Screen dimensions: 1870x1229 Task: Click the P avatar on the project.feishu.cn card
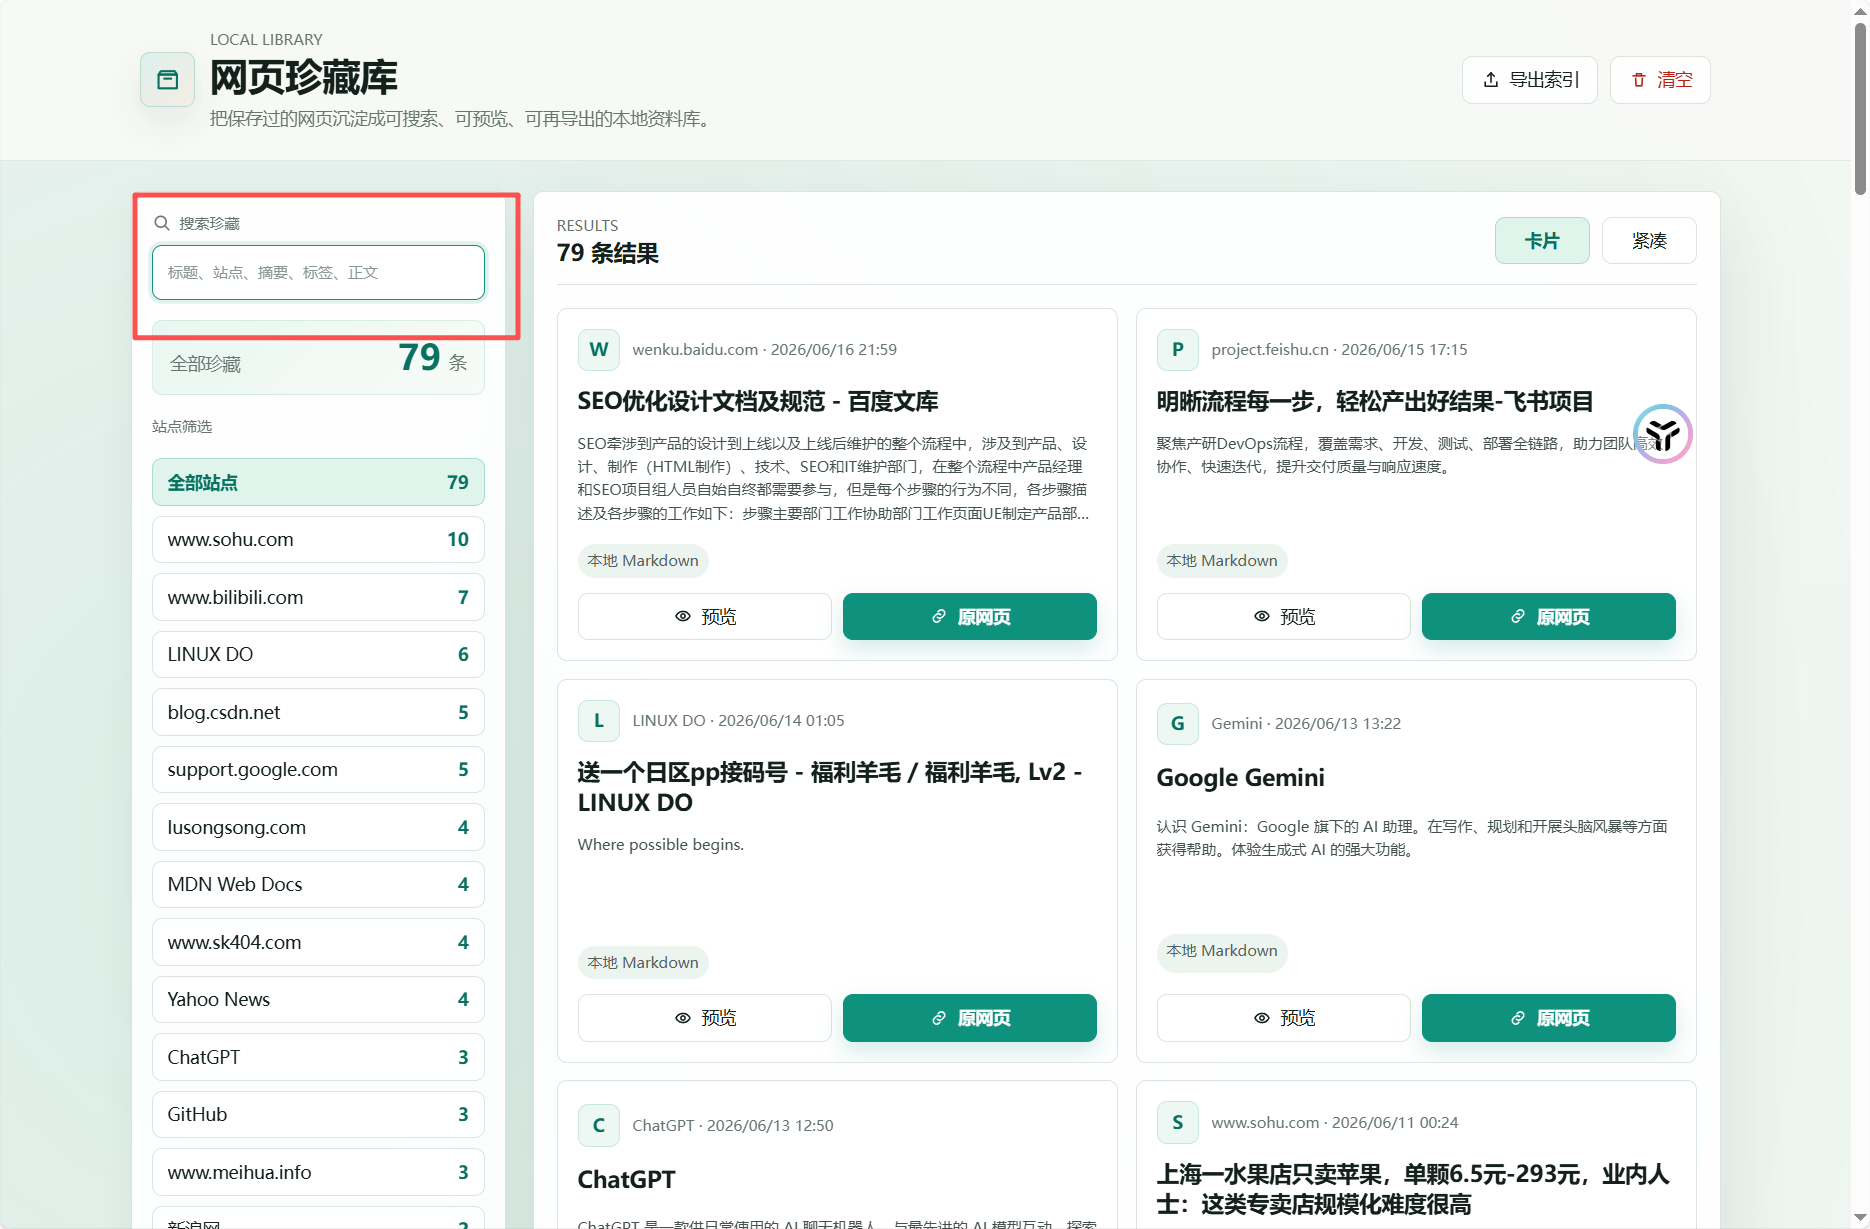[1178, 350]
